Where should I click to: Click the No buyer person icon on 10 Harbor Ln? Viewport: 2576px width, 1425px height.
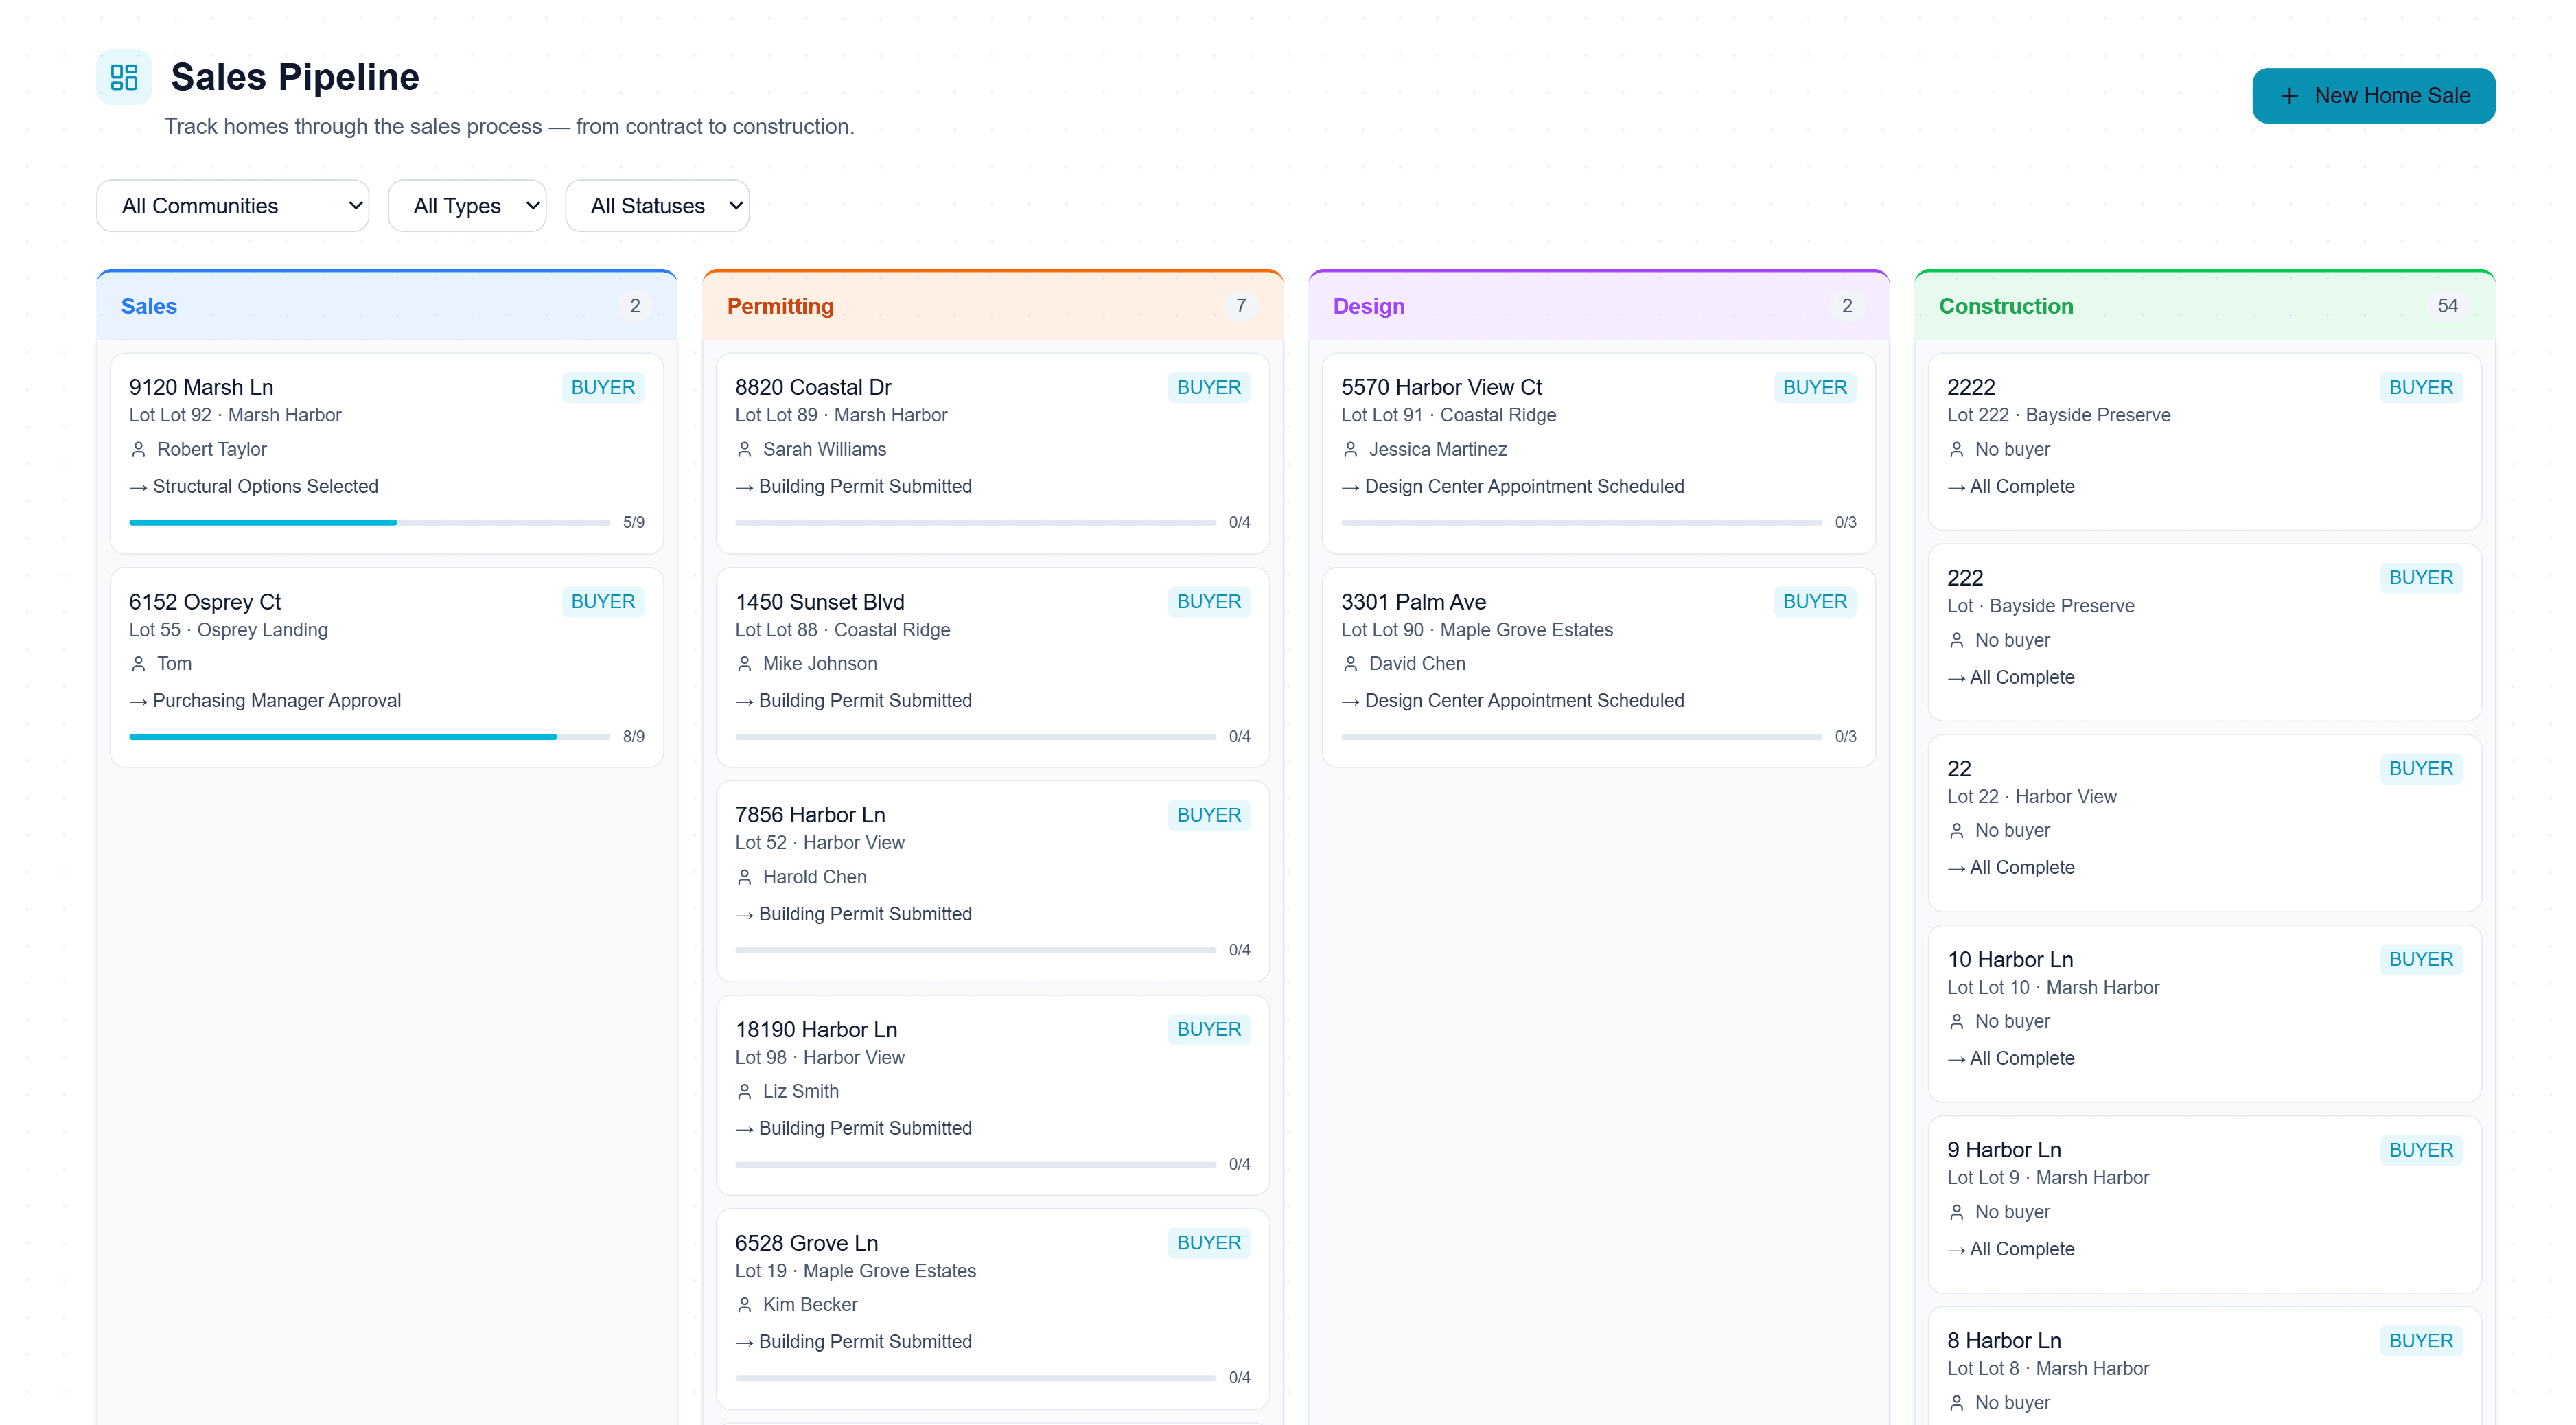pos(1956,1022)
